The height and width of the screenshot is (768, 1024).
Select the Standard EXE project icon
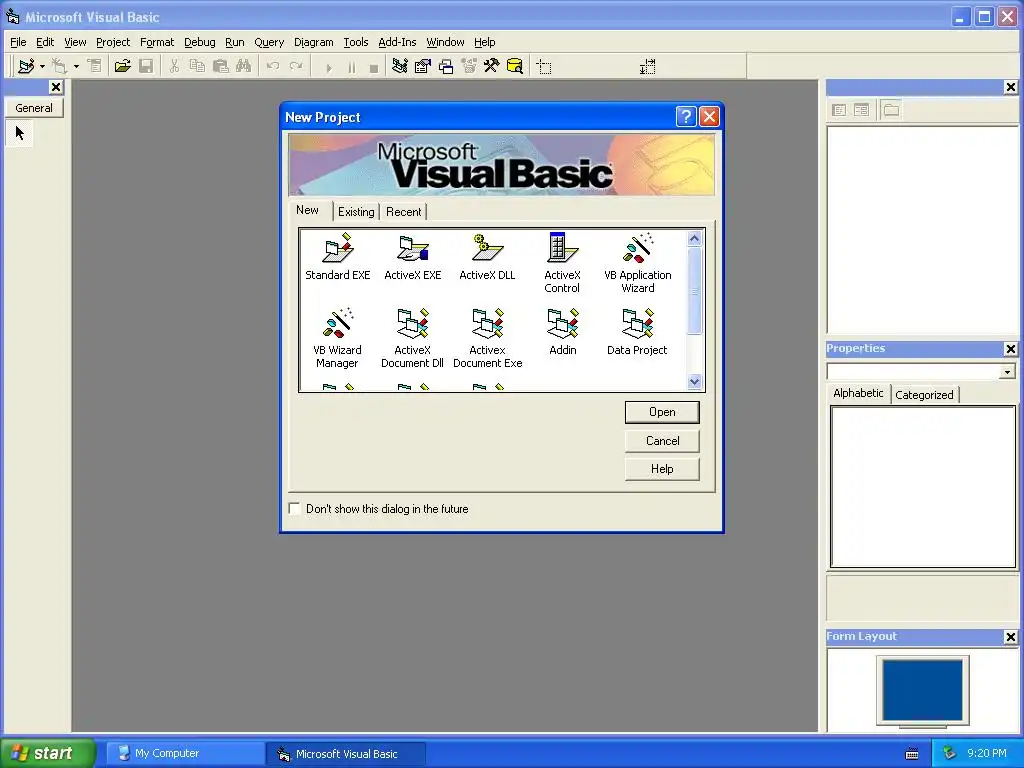338,257
